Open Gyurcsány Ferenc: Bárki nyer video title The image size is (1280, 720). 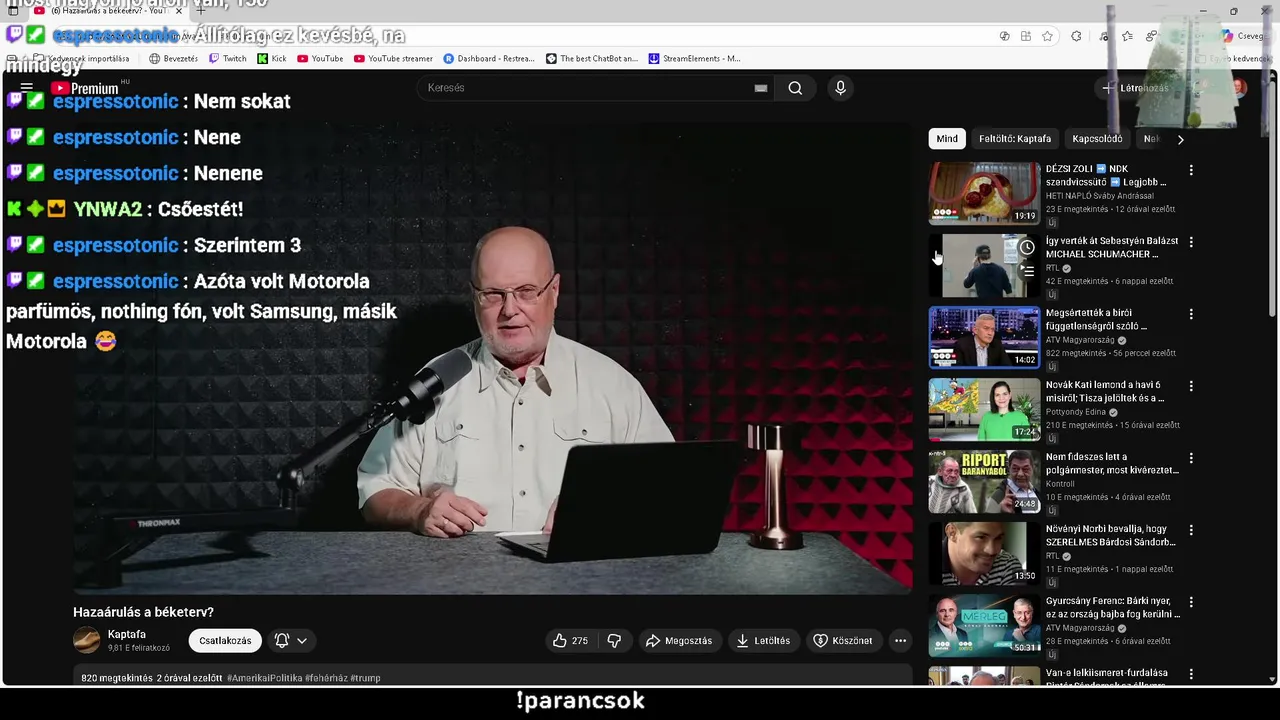tap(1113, 607)
